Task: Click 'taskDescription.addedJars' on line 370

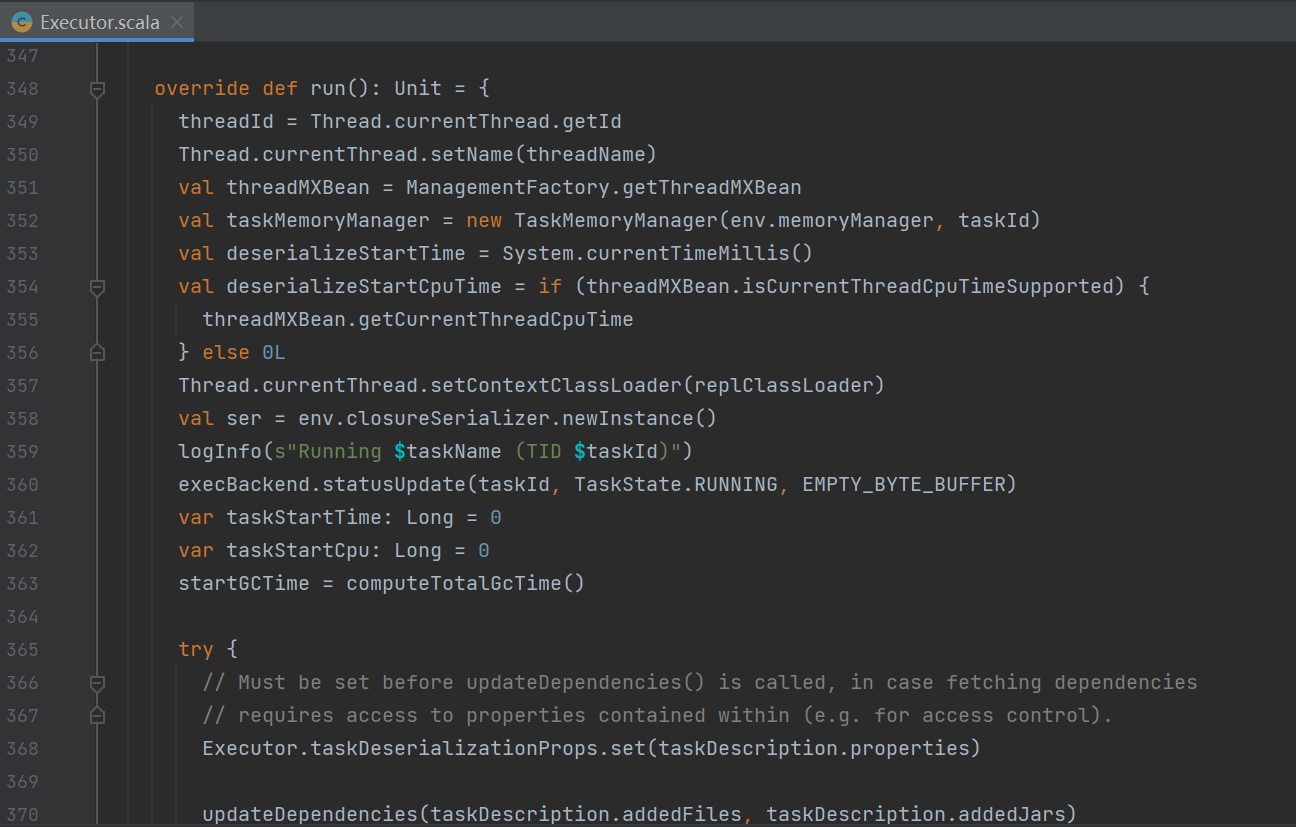Action: pos(916,814)
